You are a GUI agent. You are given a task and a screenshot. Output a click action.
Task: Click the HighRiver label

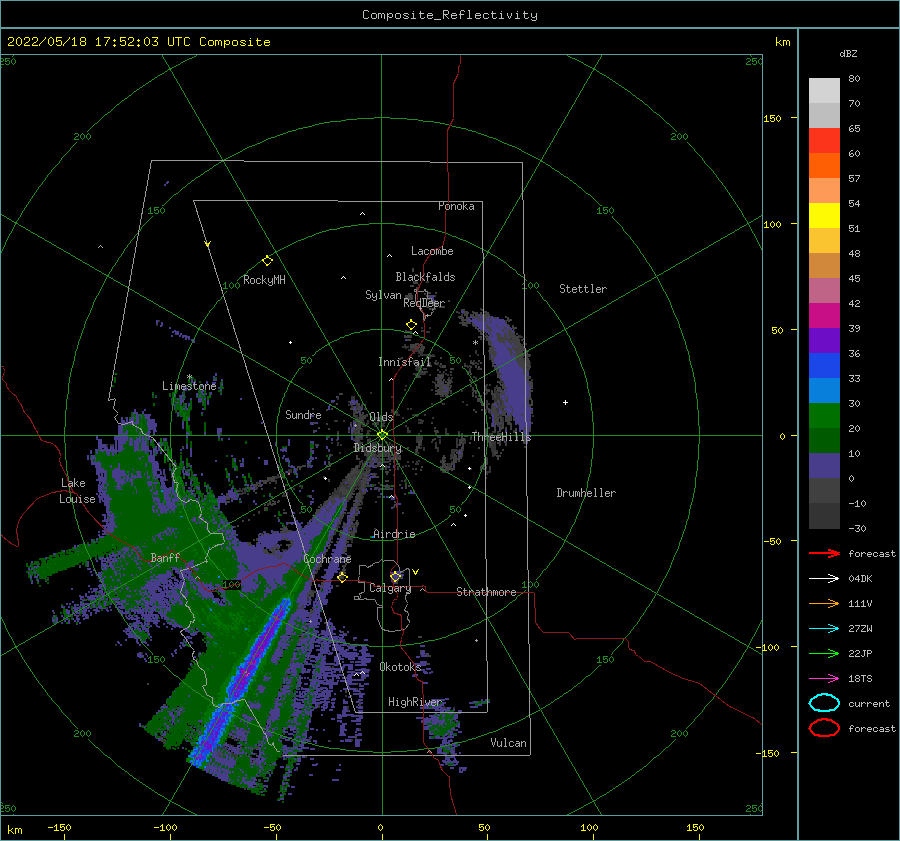pyautogui.click(x=415, y=702)
